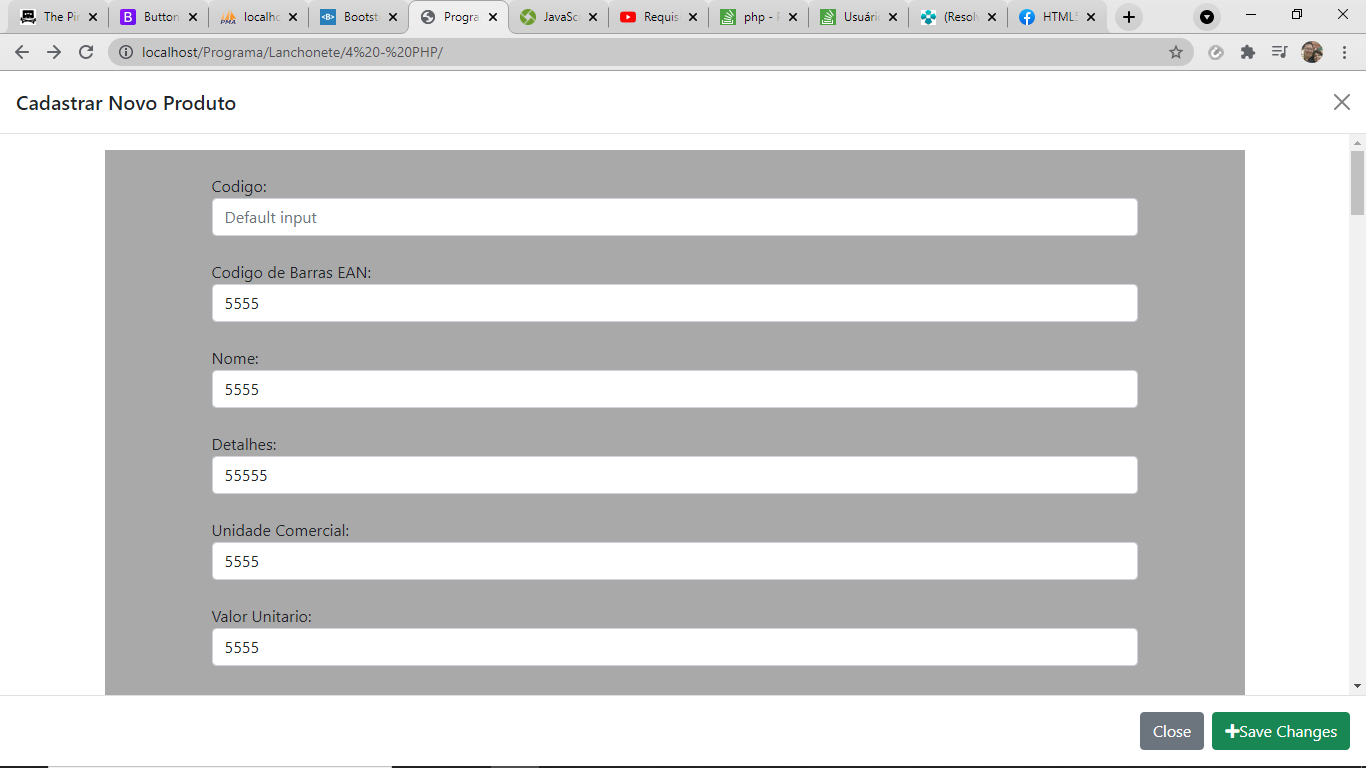Image resolution: width=1366 pixels, height=768 pixels.
Task: Click the site information icon in address bar
Action: click(126, 52)
